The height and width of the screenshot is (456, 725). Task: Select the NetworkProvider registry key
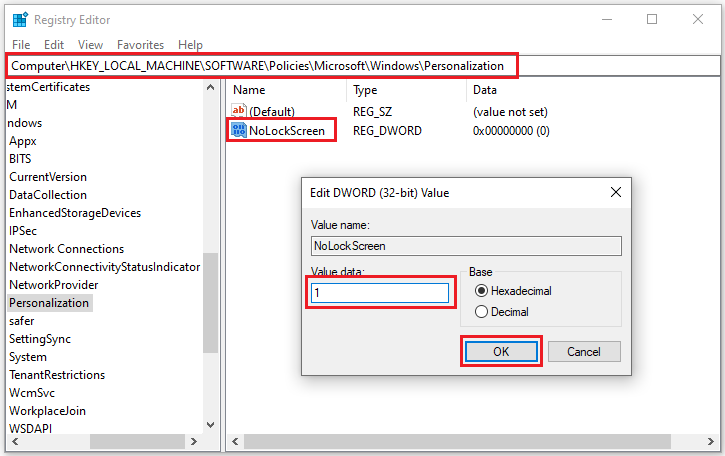click(54, 285)
